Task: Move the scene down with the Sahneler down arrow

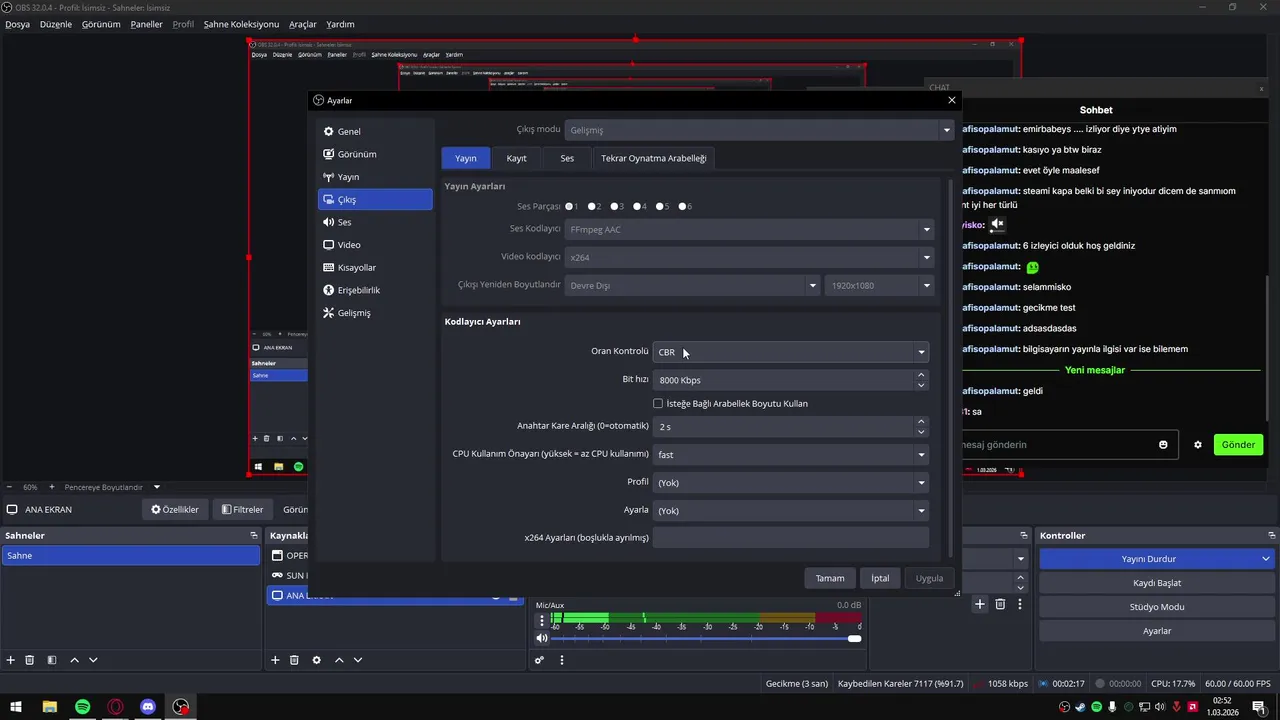Action: tap(93, 660)
